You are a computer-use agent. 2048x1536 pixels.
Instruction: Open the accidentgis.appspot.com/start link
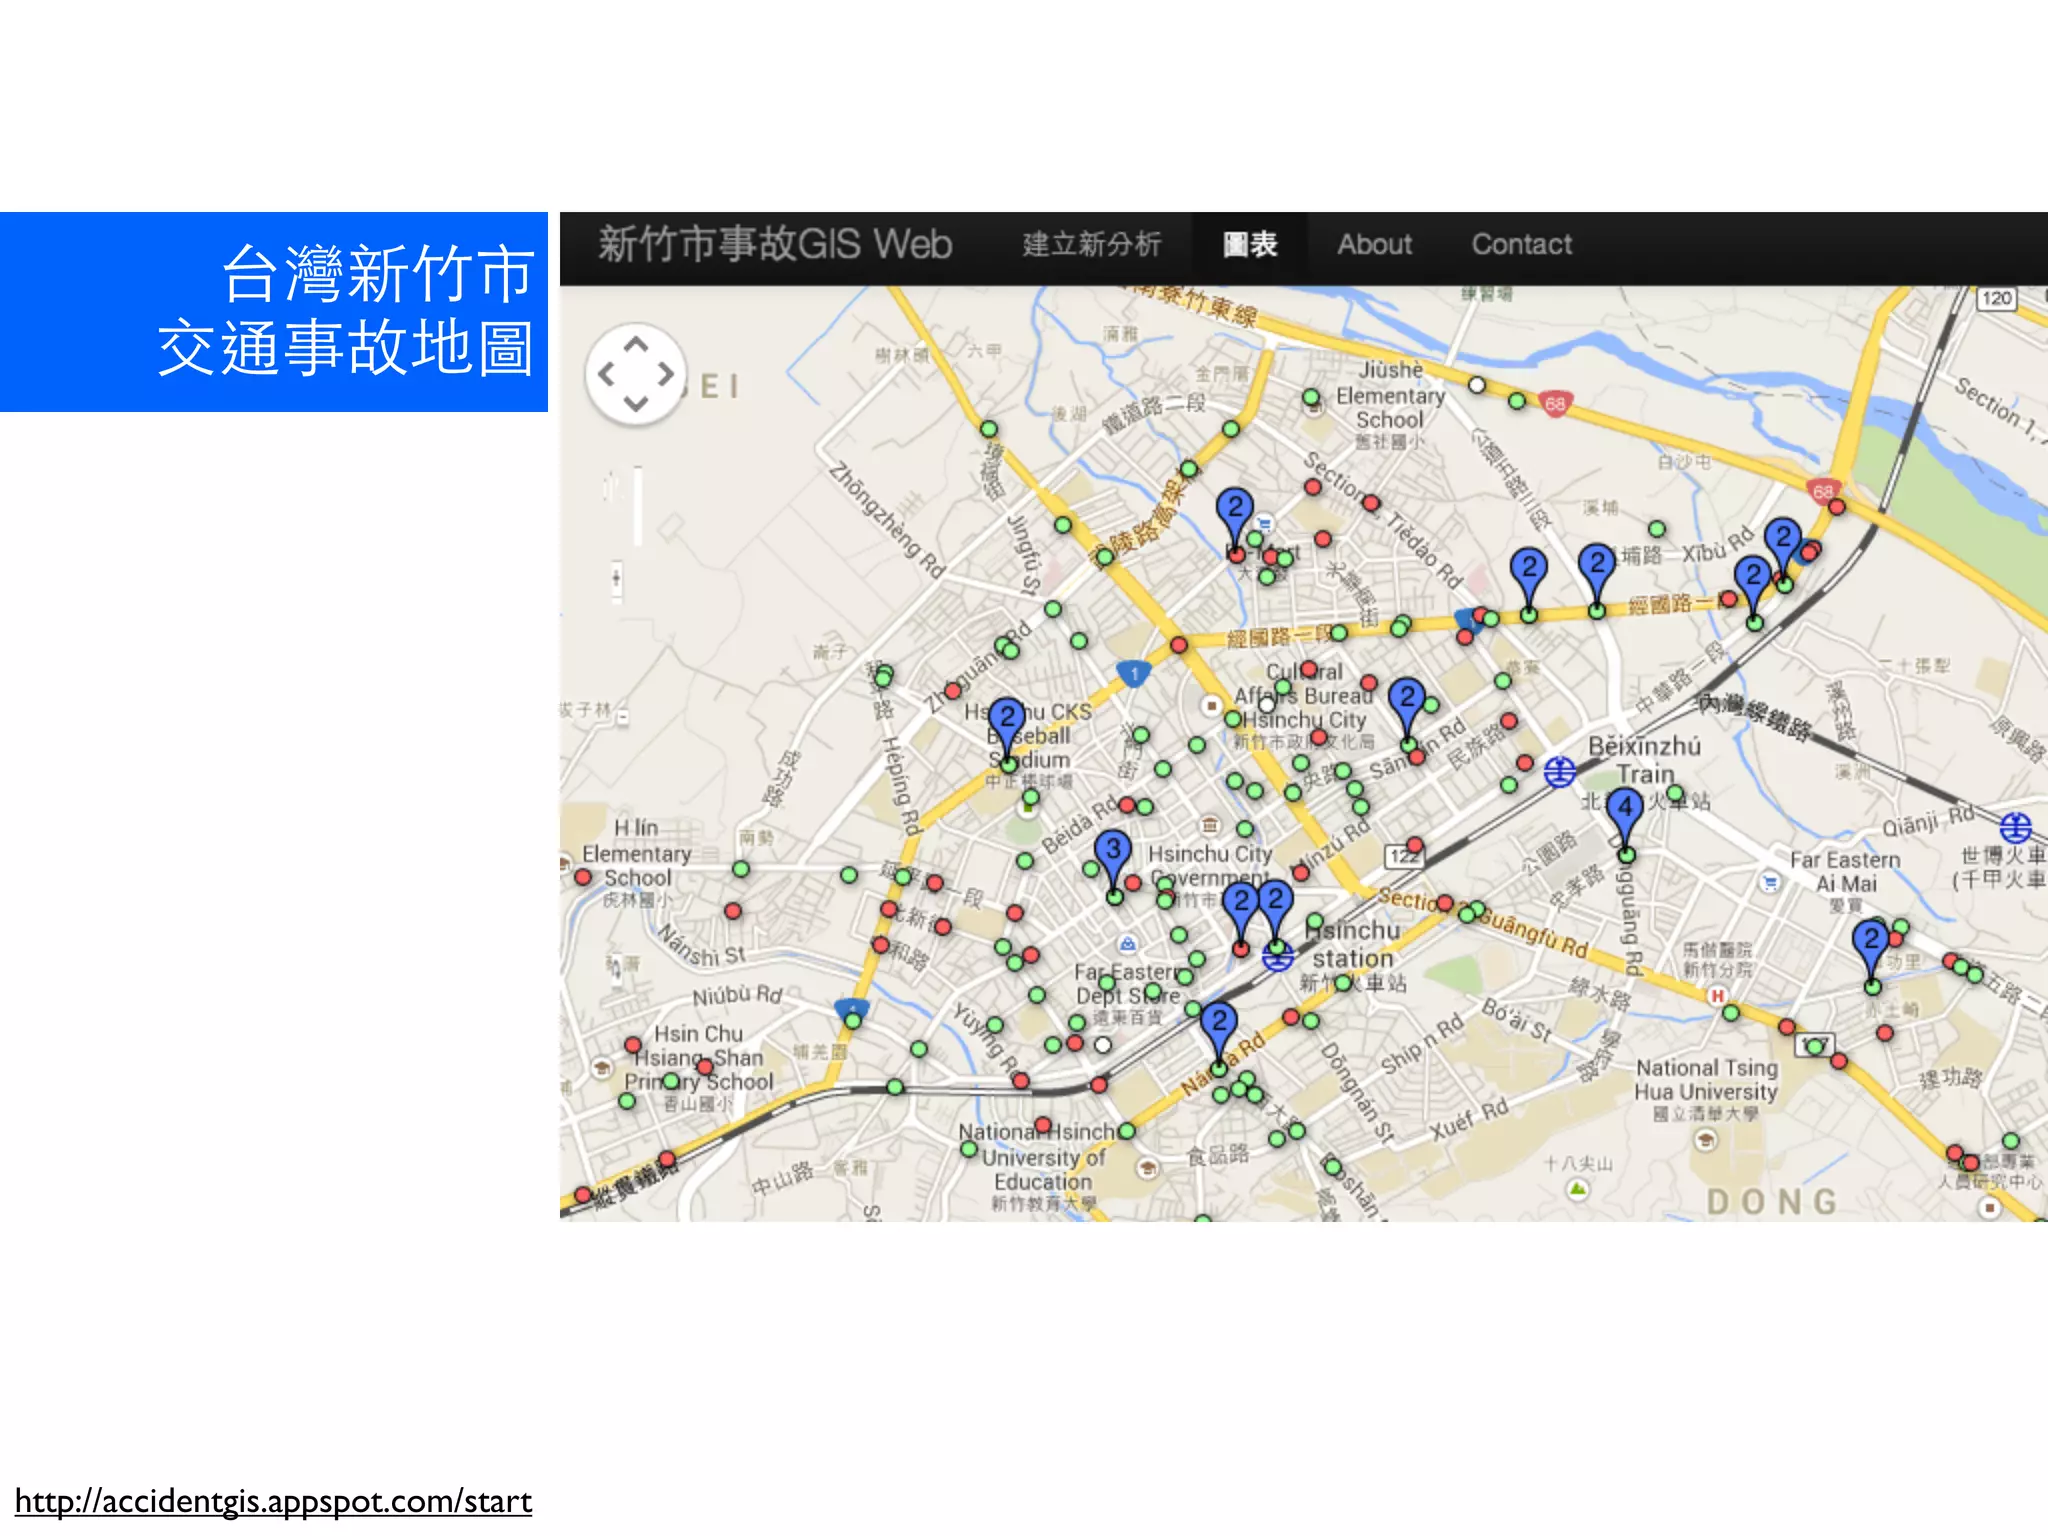point(273,1501)
